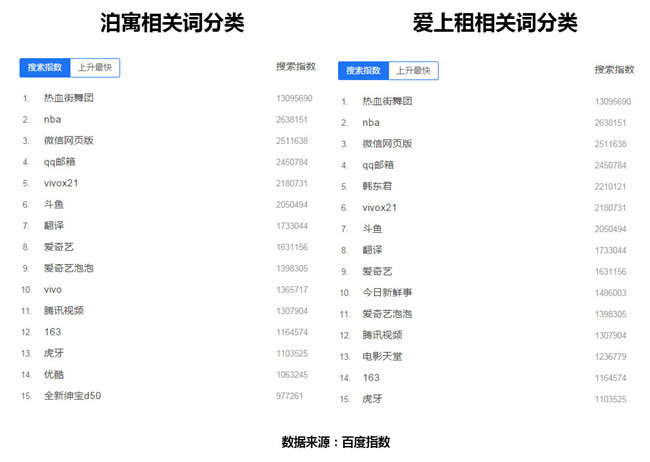The width and height of the screenshot is (650, 462).
Task: Click qq邮箱 in 爱上租 list
Action: [x=378, y=165]
